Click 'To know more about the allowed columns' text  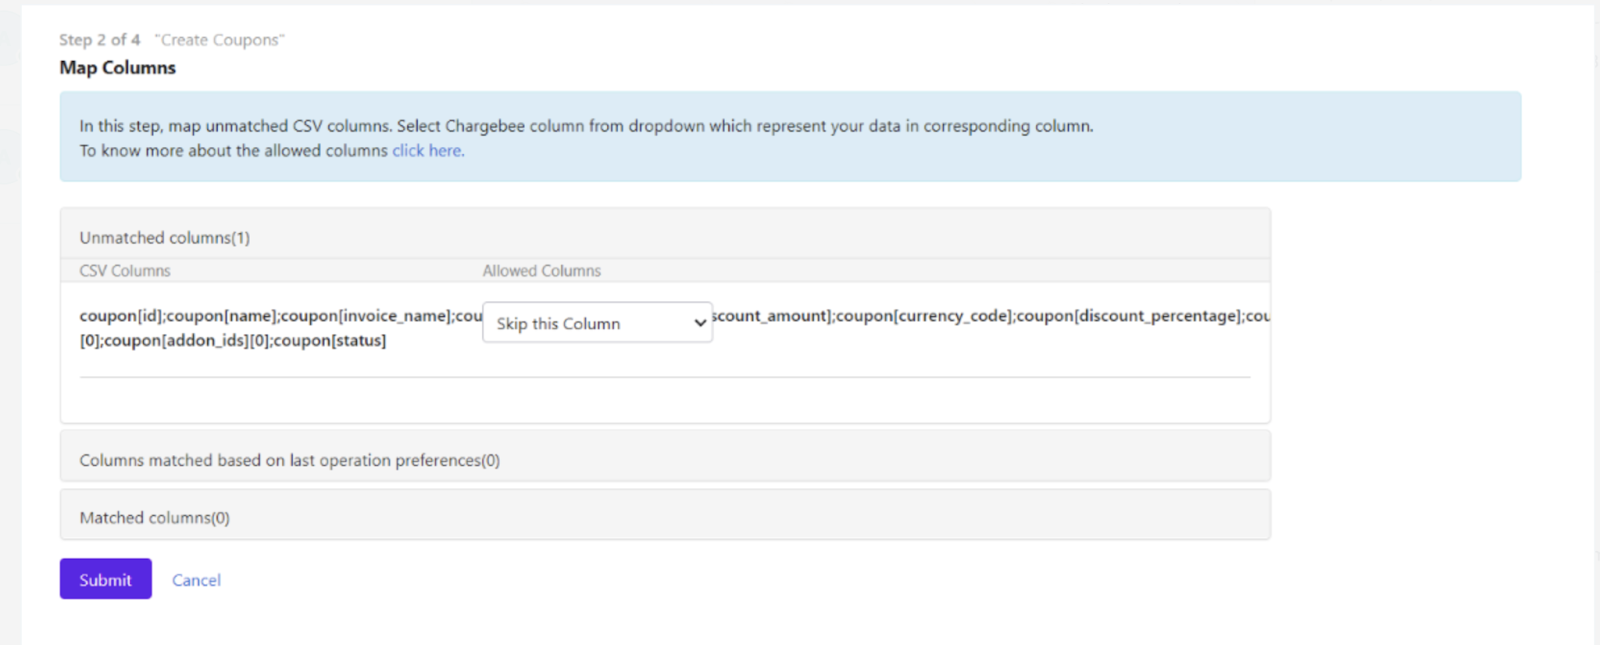pos(233,151)
